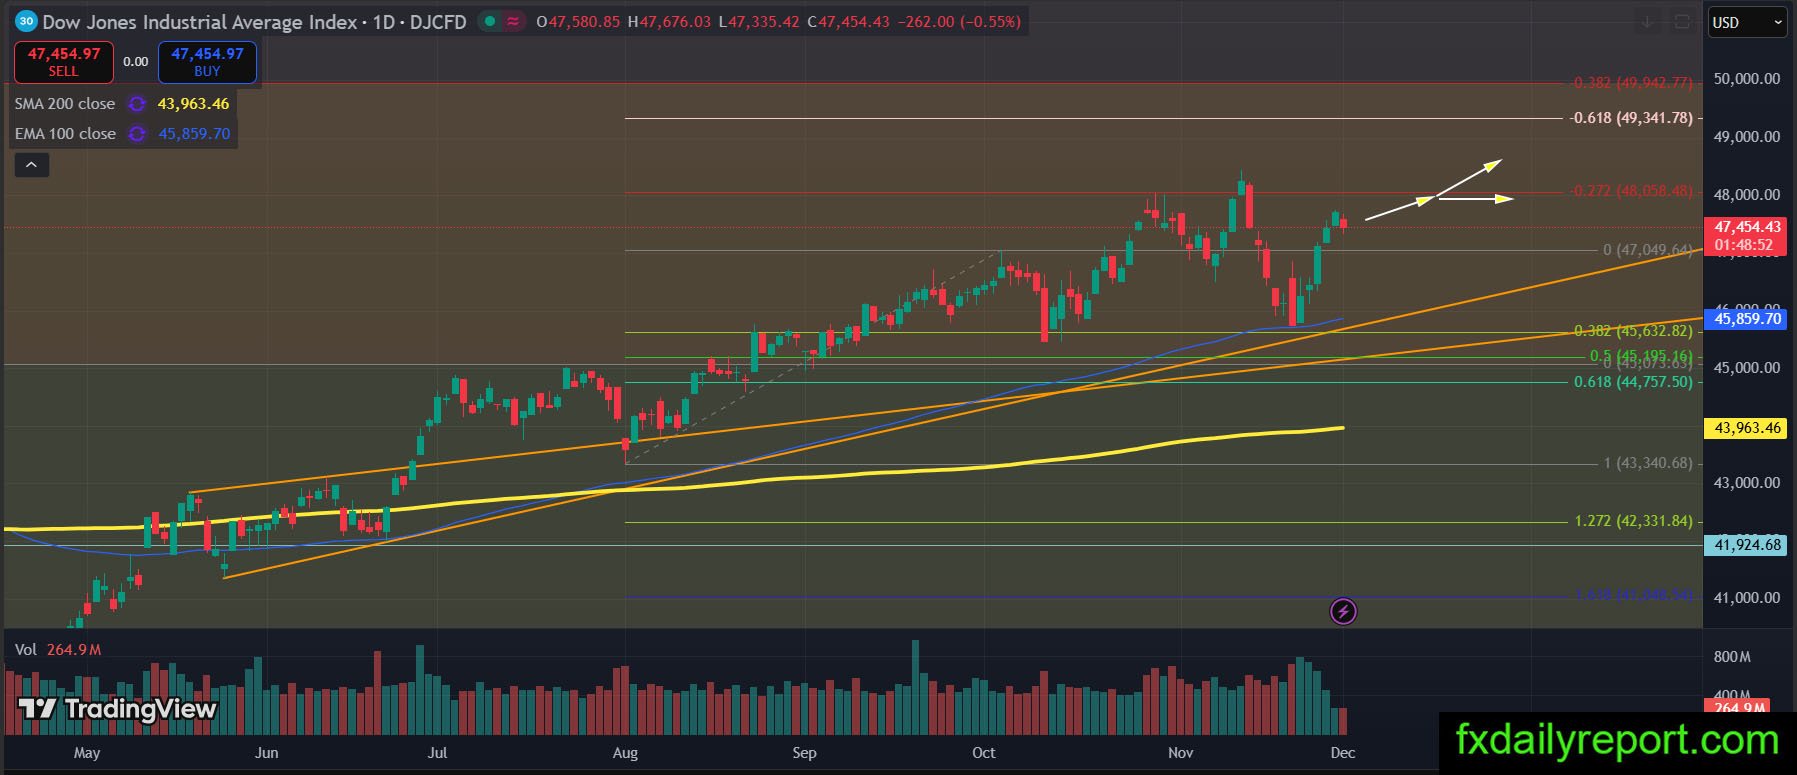
Task: Click the Nov label on the time axis
Action: pyautogui.click(x=1181, y=753)
